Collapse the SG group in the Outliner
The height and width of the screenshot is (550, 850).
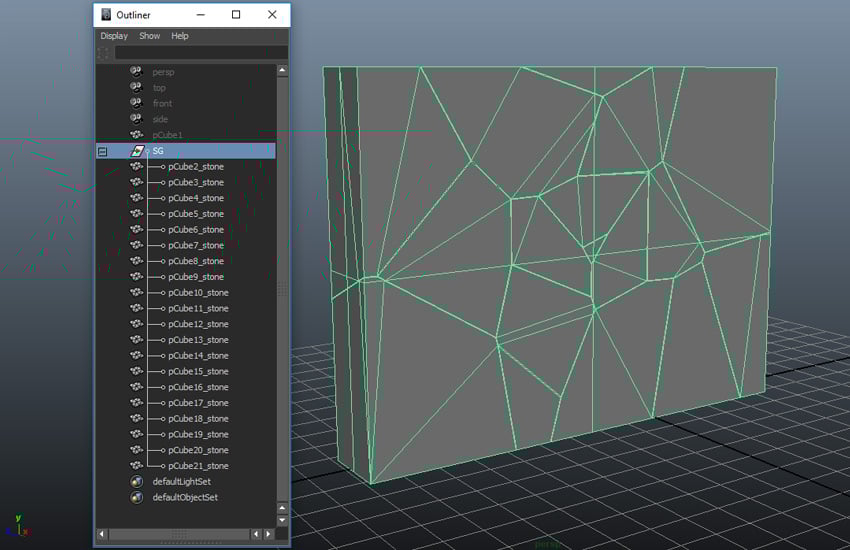tap(102, 151)
